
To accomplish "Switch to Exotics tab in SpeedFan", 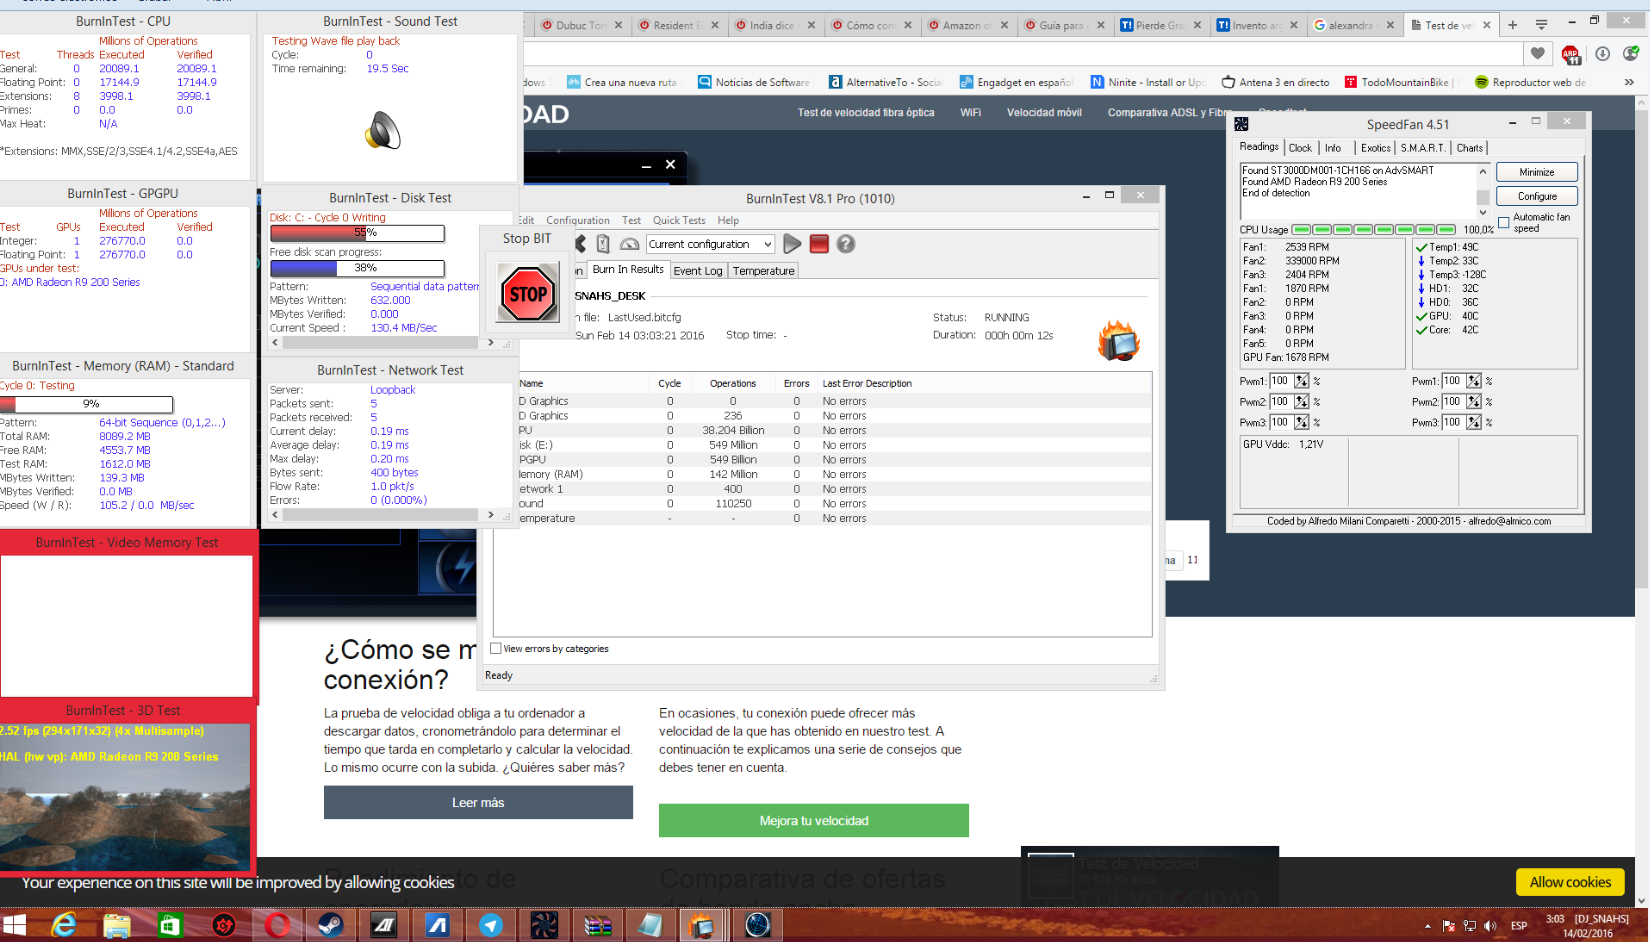I will [1375, 148].
